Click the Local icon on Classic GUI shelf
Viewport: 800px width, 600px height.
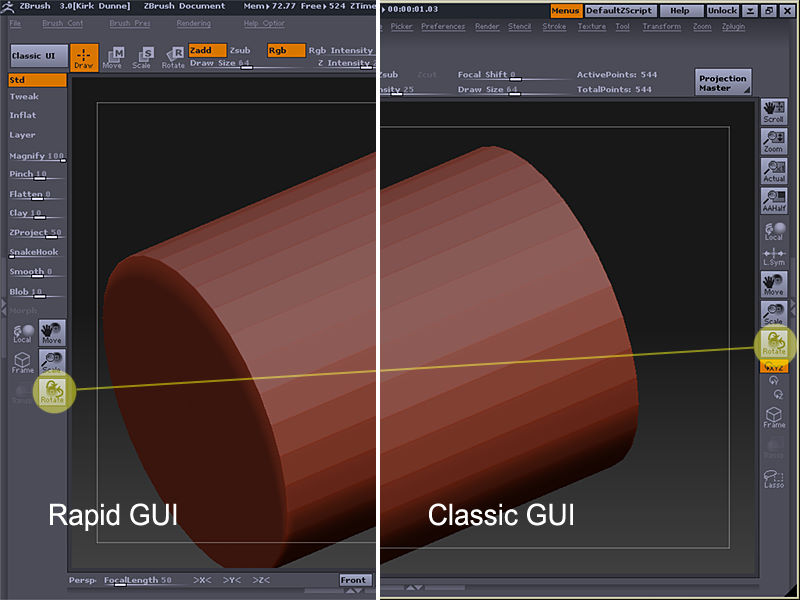(x=773, y=231)
